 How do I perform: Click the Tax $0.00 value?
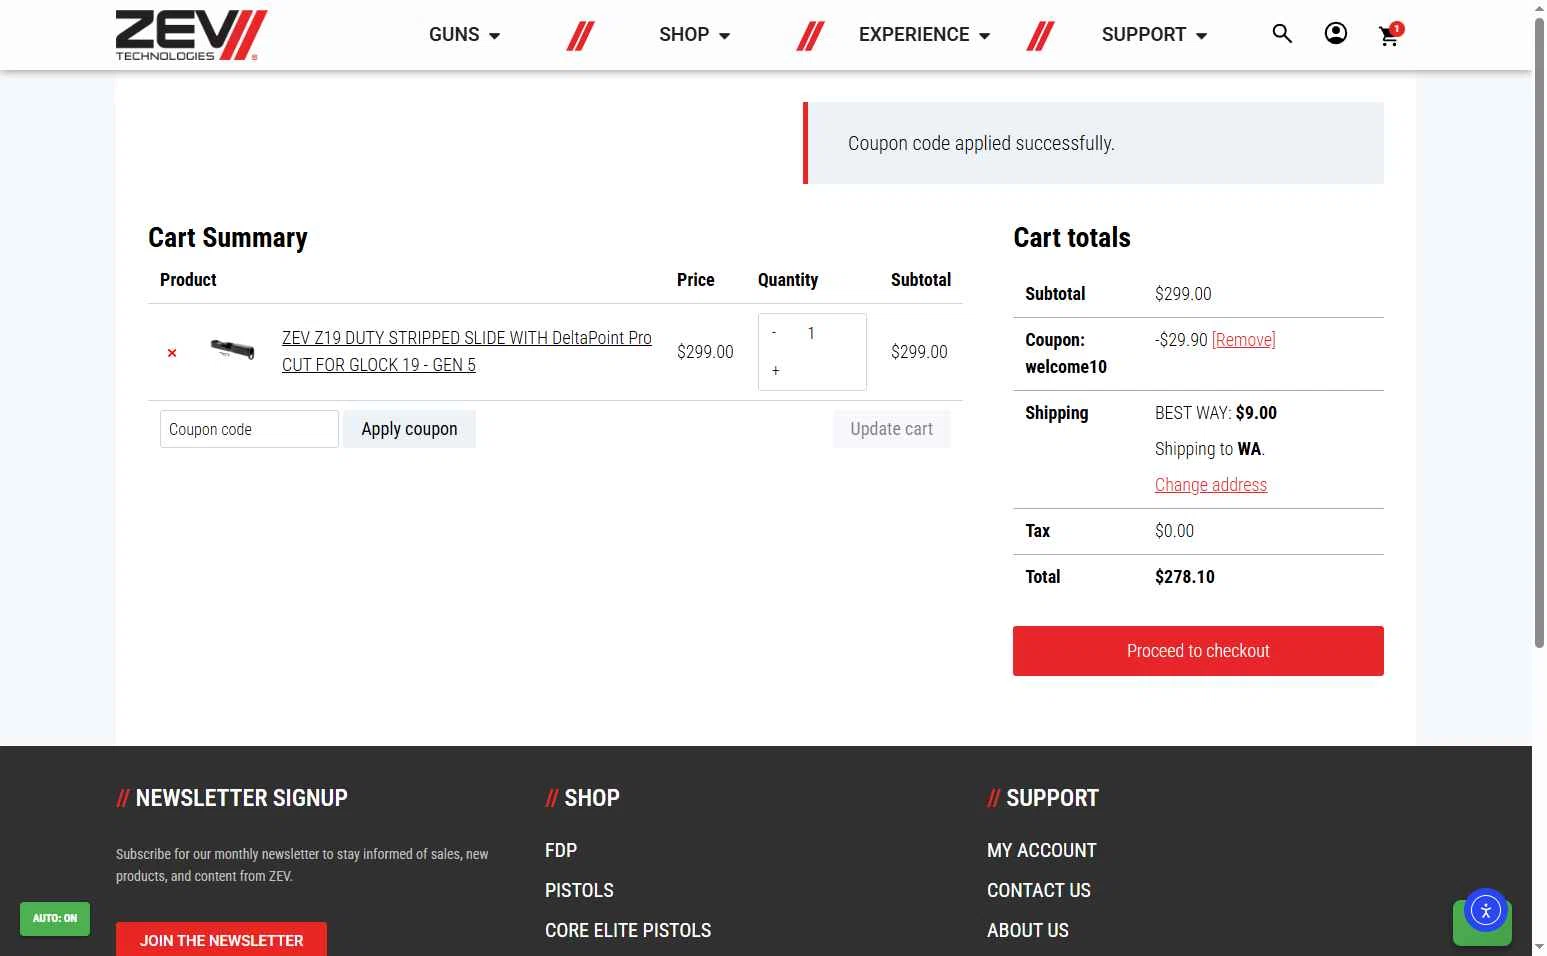click(1174, 531)
